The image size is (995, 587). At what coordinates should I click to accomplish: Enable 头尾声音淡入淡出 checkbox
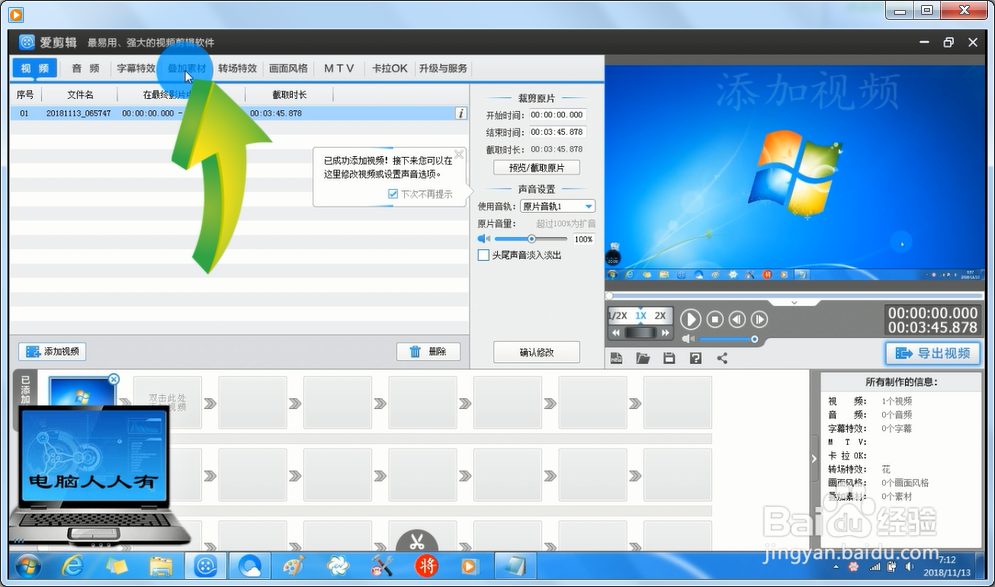484,255
